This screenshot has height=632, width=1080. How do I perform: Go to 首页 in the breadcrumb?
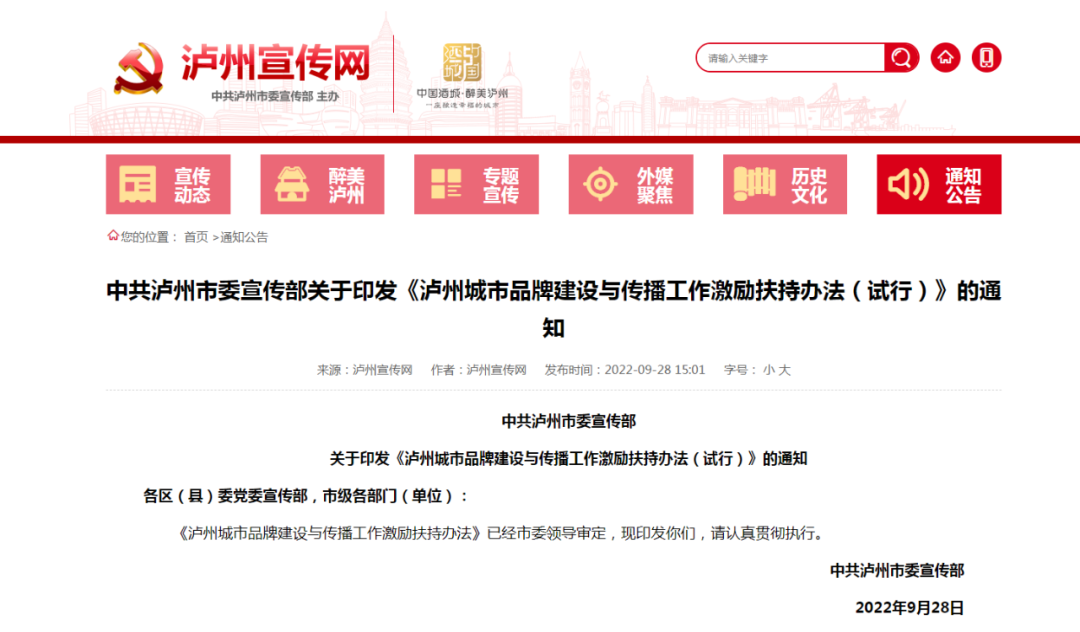coord(196,237)
